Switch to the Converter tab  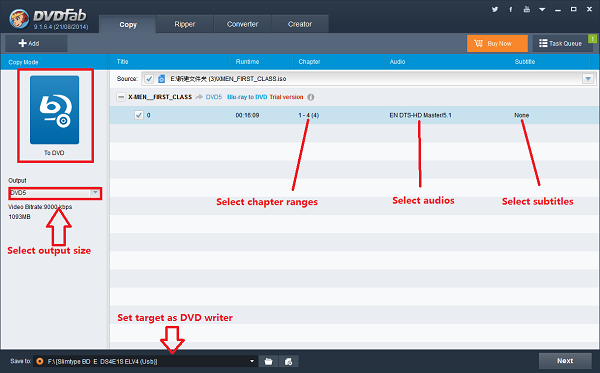pos(242,24)
